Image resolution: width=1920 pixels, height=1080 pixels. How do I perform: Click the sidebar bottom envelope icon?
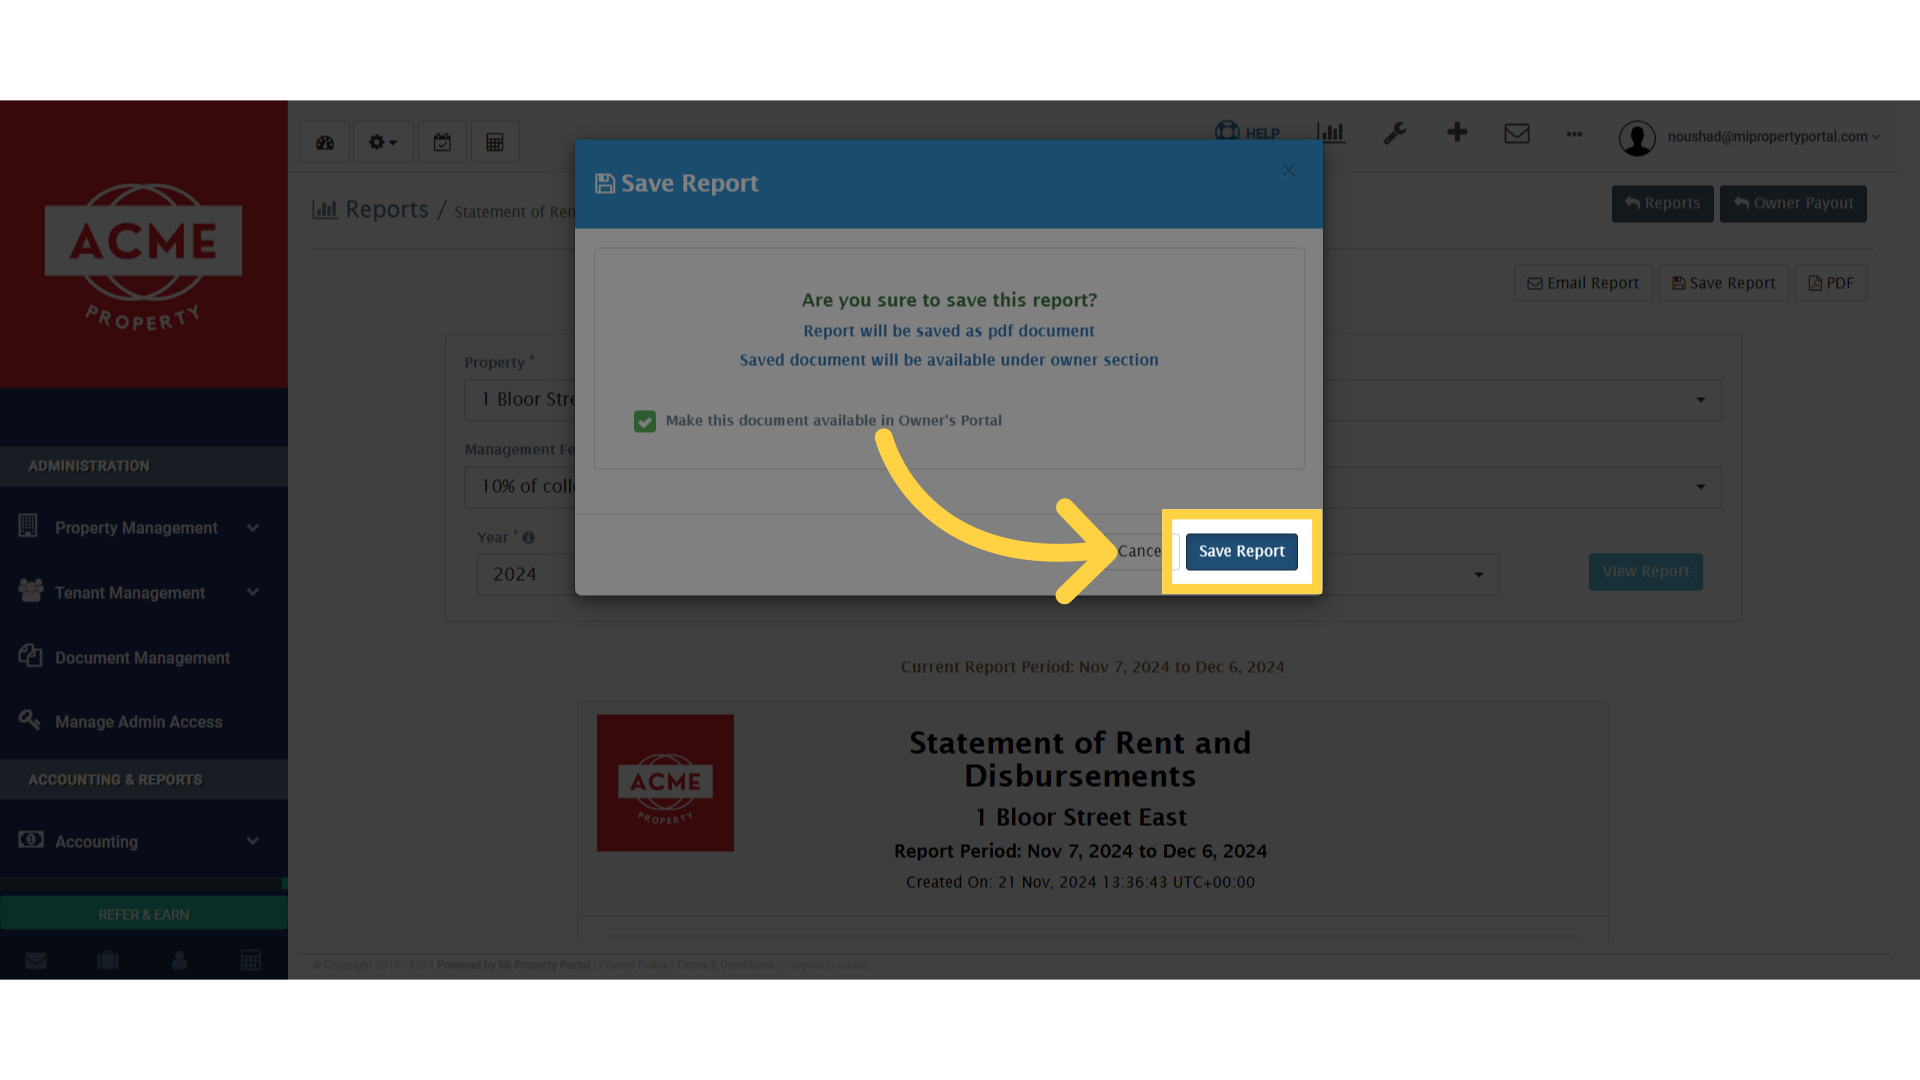36,961
